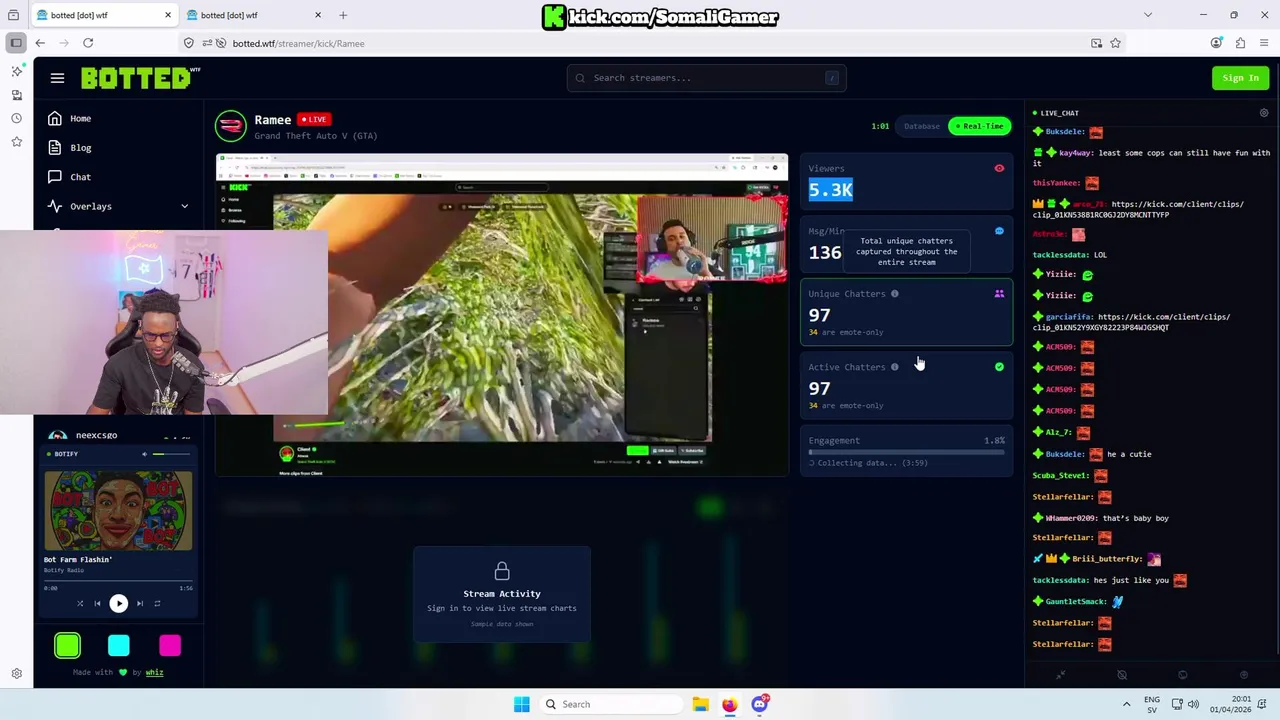Screen dimensions: 1280x720
Task: Open browser extensions puzzle icon
Action: (1240, 43)
